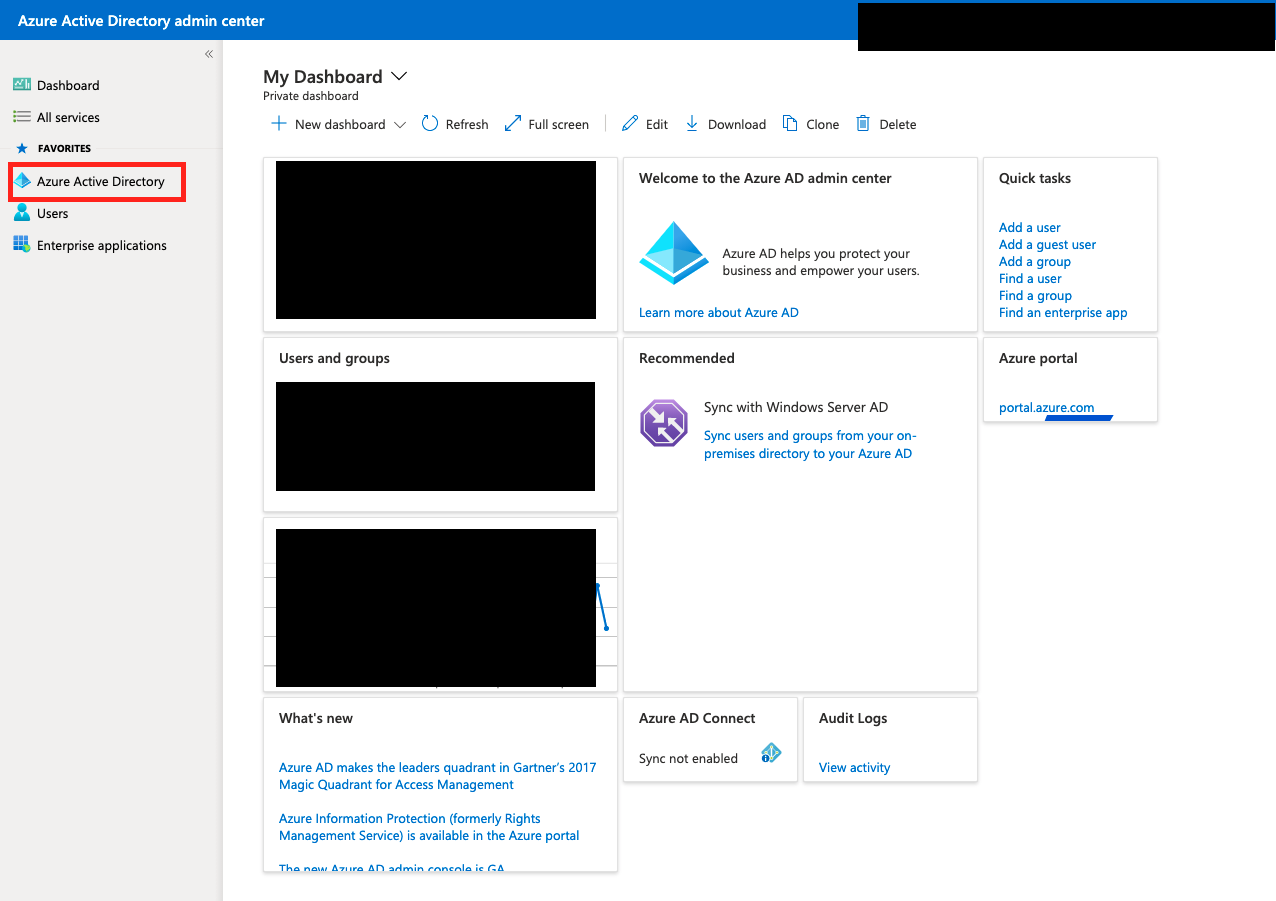The image size is (1276, 901).
Task: Expand the My Dashboard dropdown chevron
Action: point(399,76)
